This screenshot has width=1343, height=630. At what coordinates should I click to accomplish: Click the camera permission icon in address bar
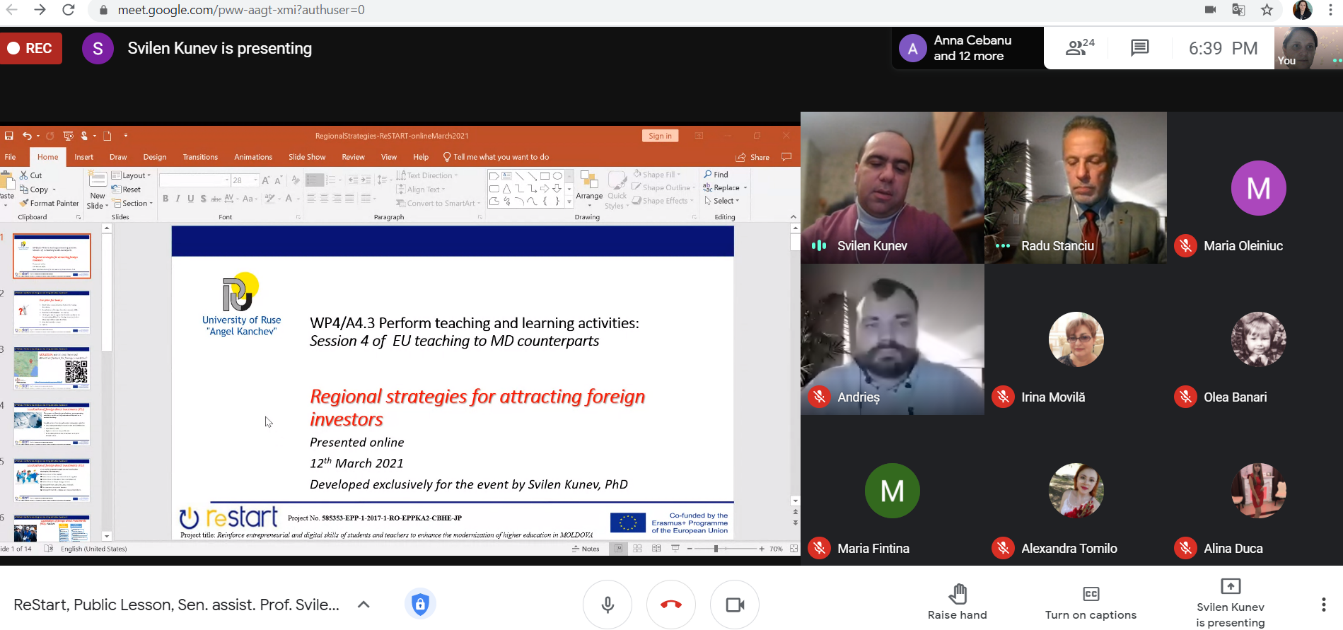click(1211, 10)
